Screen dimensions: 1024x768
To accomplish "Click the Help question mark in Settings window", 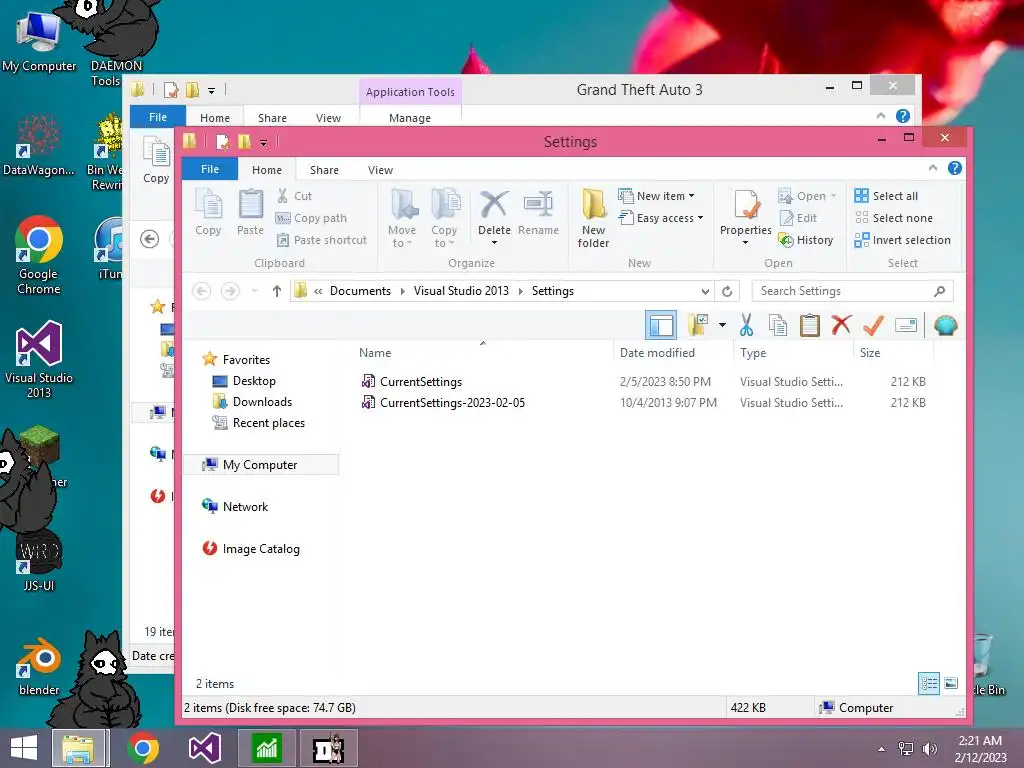I will 954,168.
